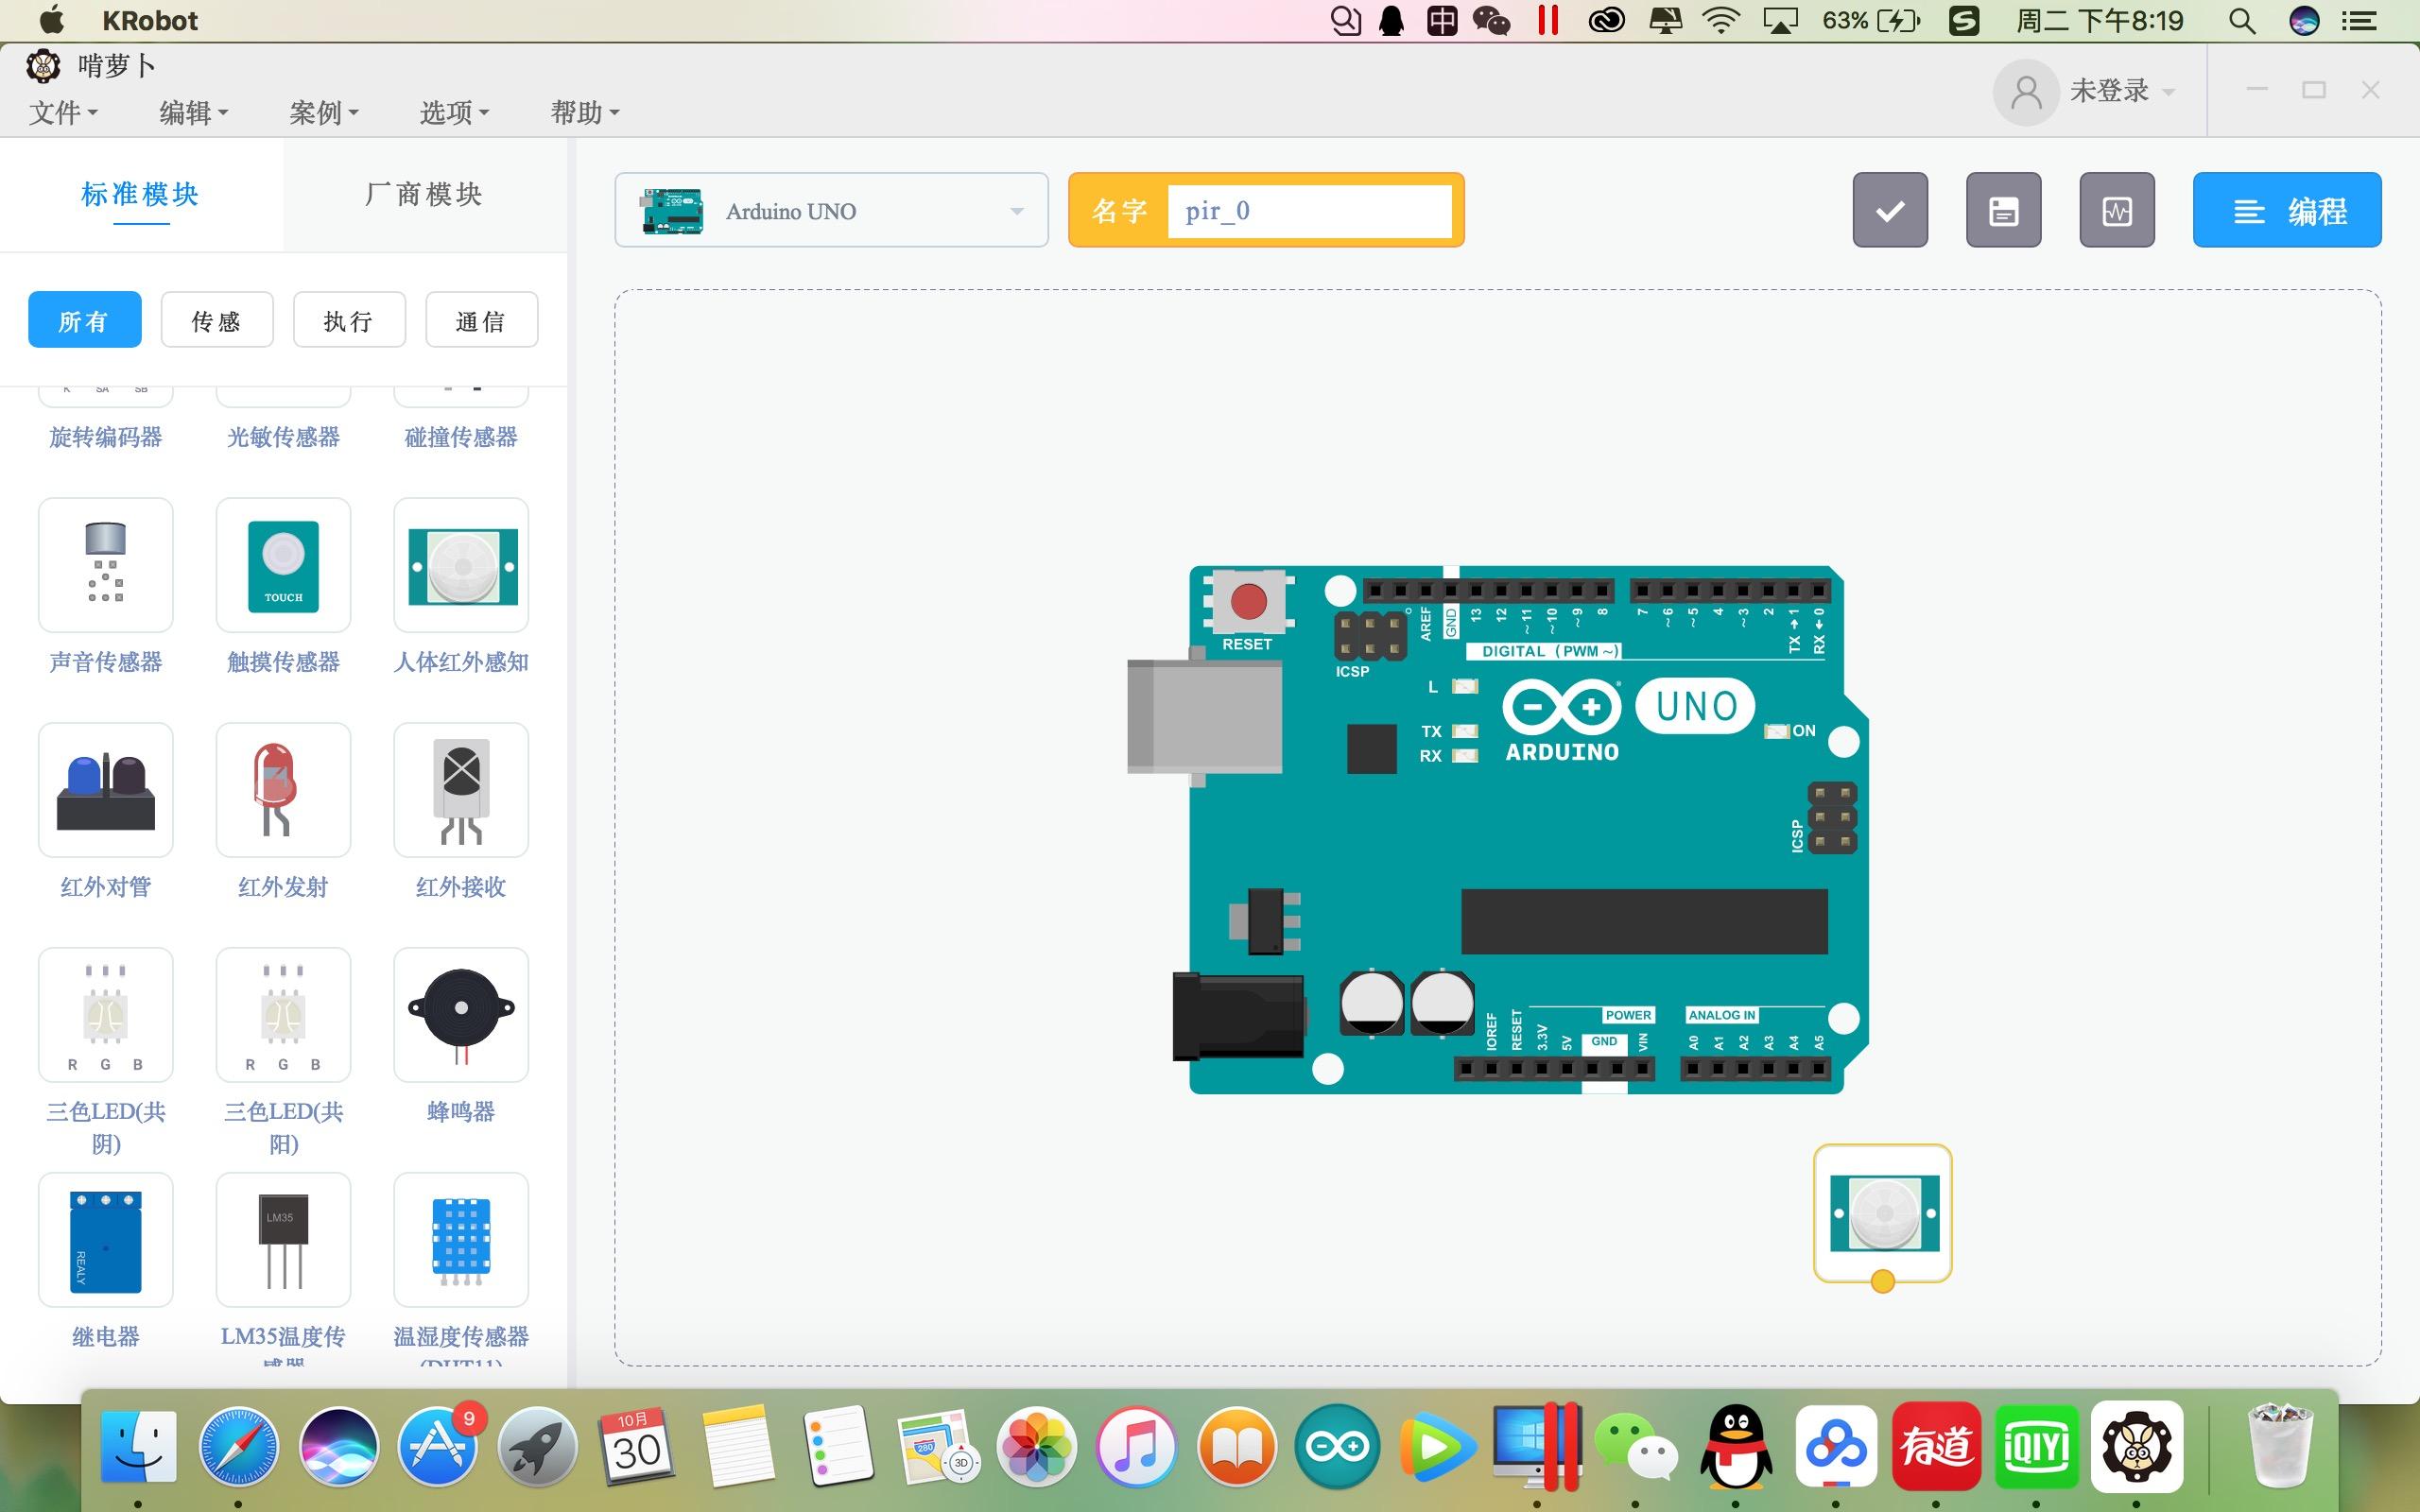Click the pir_0 name input field
This screenshot has height=1512, width=2420.
tap(1308, 211)
